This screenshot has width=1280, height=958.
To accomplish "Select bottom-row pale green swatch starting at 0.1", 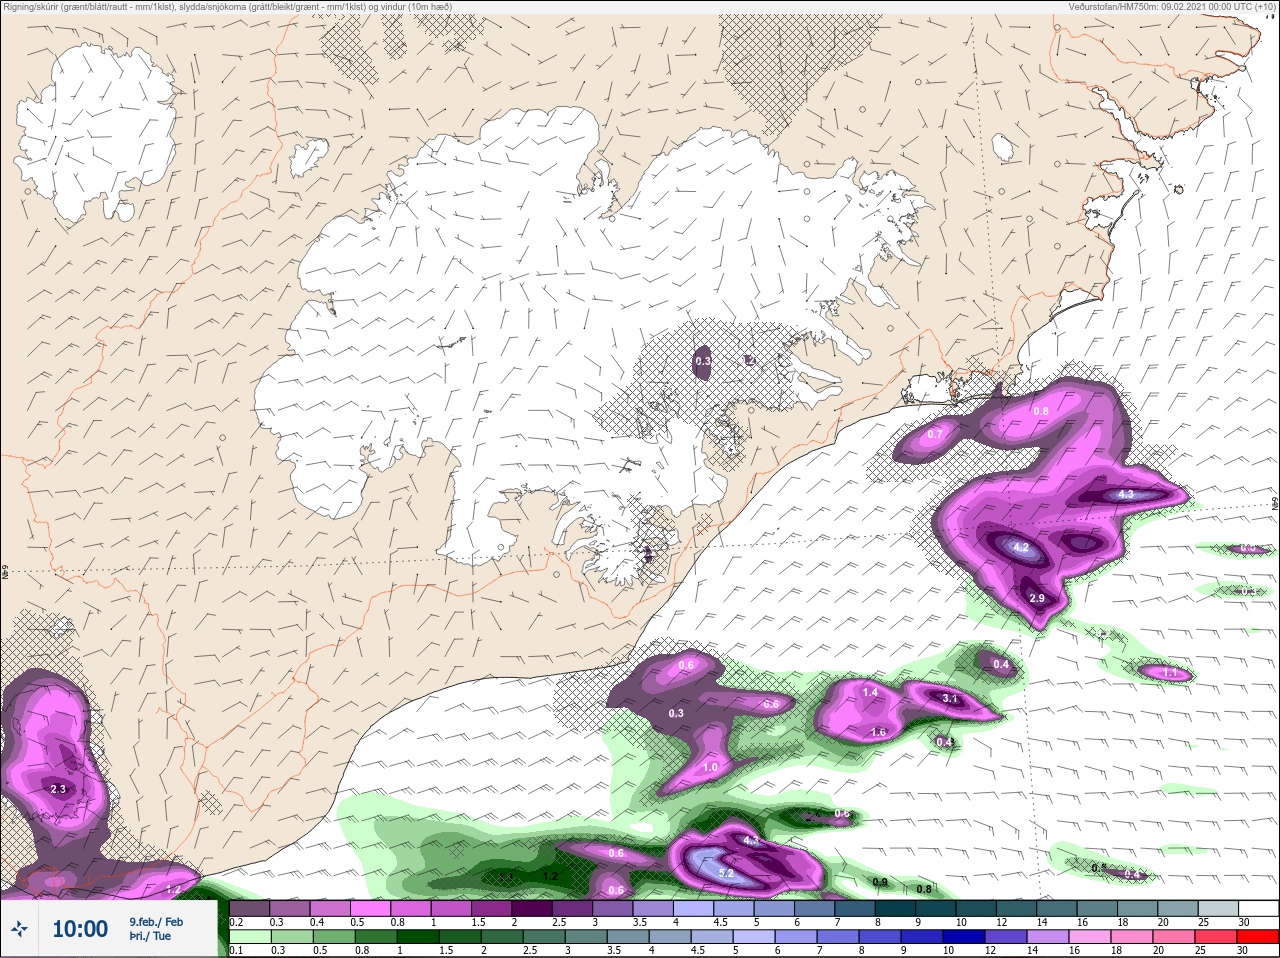I will 249,937.
